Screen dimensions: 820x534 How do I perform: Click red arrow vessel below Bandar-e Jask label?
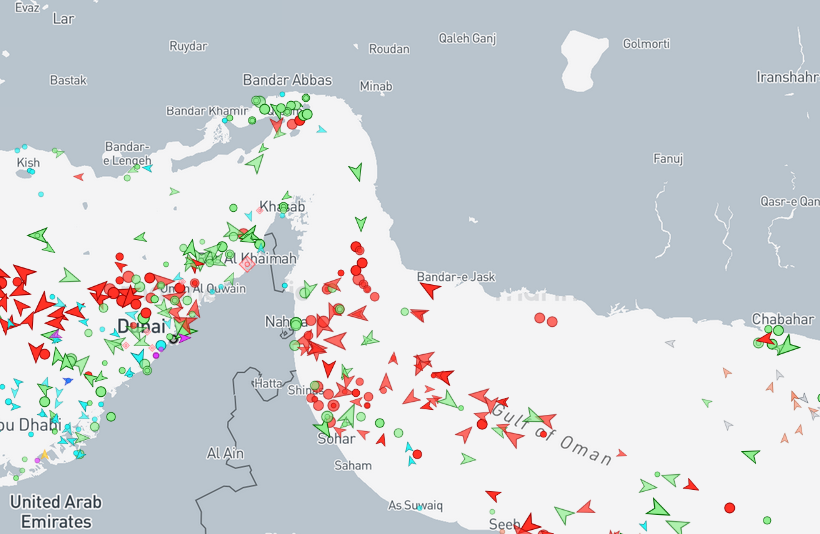(x=430, y=290)
